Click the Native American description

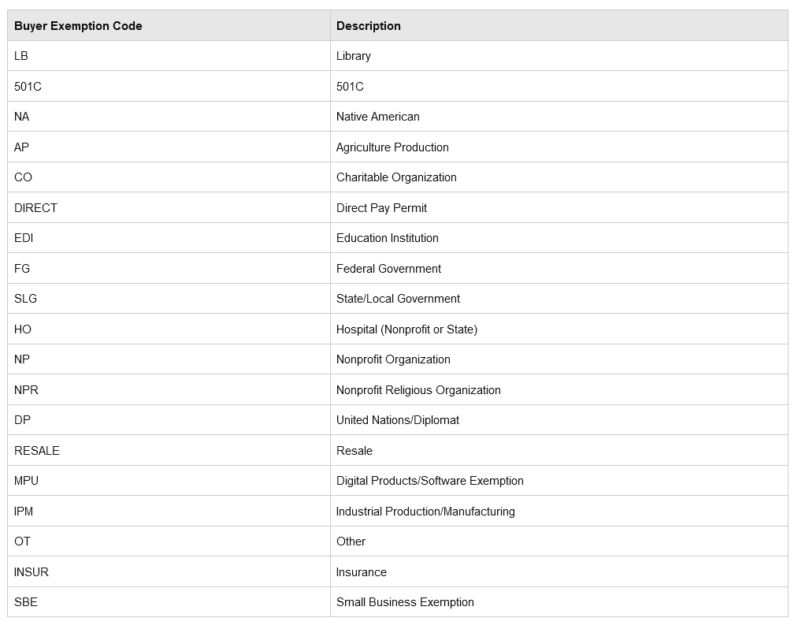pos(378,117)
